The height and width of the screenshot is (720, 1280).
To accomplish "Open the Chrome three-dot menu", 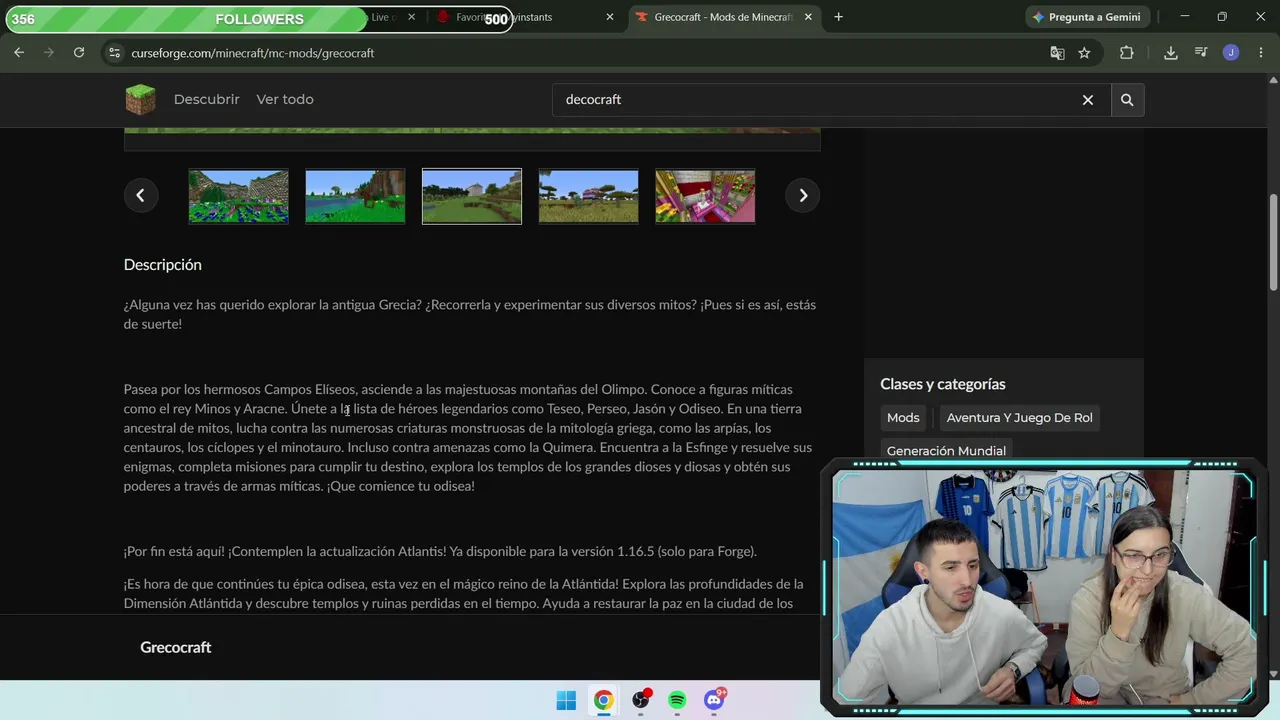I will click(1260, 53).
